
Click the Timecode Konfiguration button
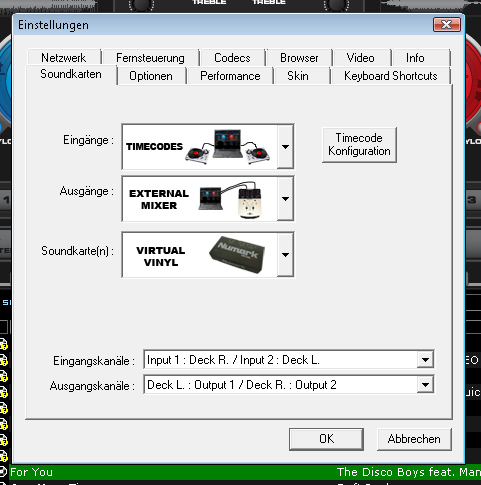tap(359, 145)
